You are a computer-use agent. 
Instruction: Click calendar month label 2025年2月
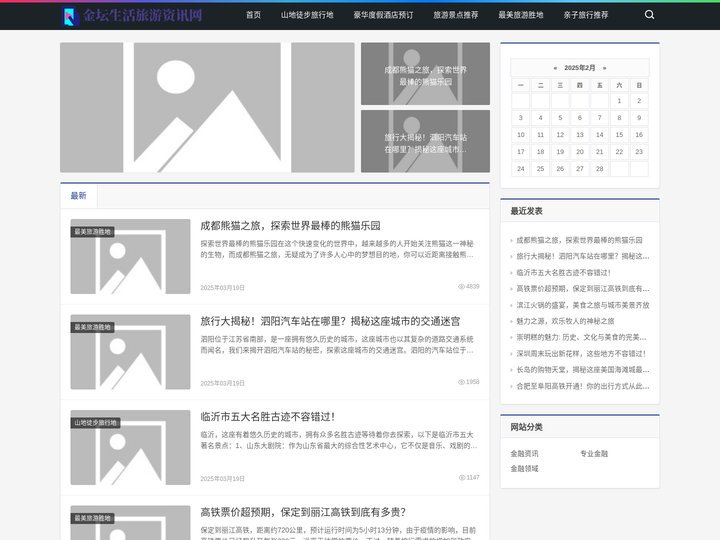[x=579, y=68]
